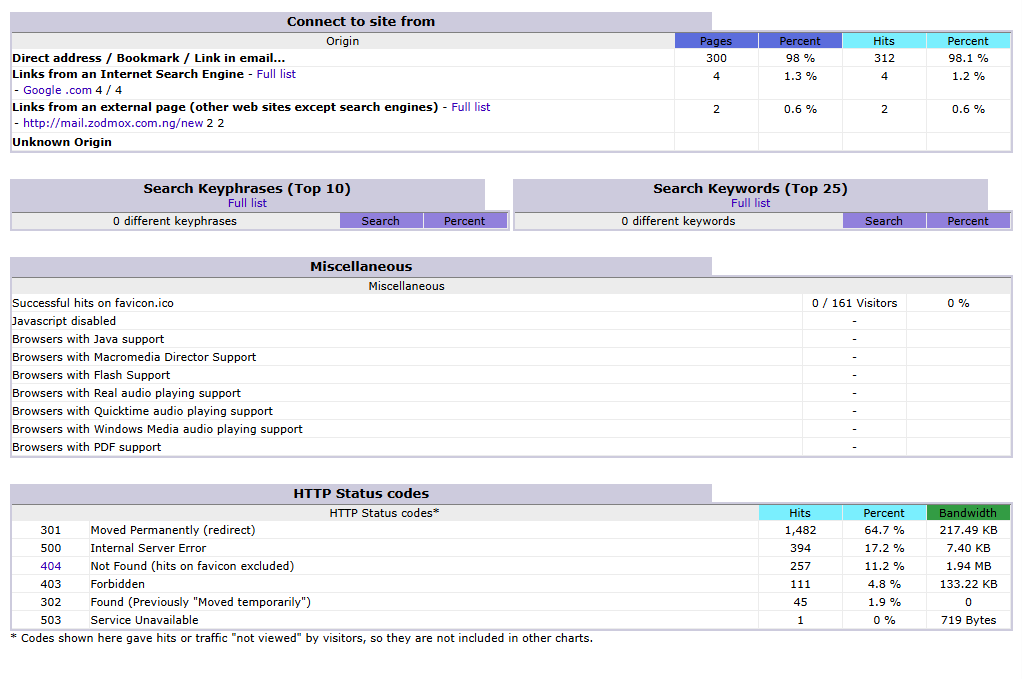Click Hits header in HTTP Status codes table
The width and height of the screenshot is (1022, 679).
[800, 513]
